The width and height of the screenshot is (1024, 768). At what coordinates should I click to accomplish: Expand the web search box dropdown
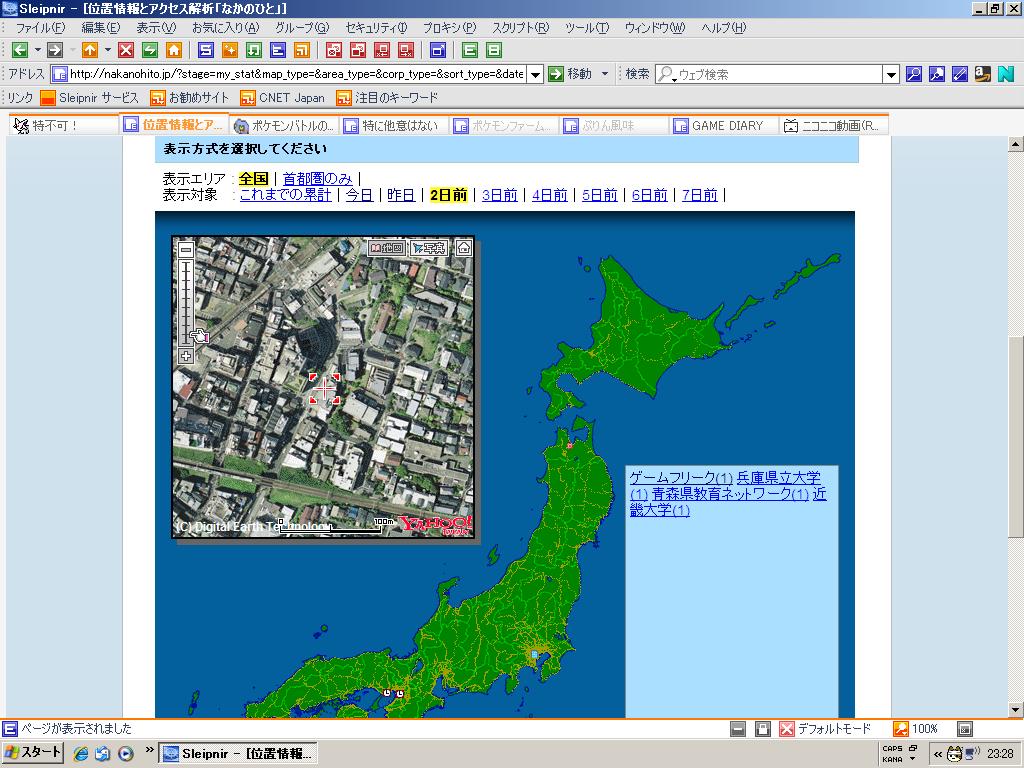point(891,74)
